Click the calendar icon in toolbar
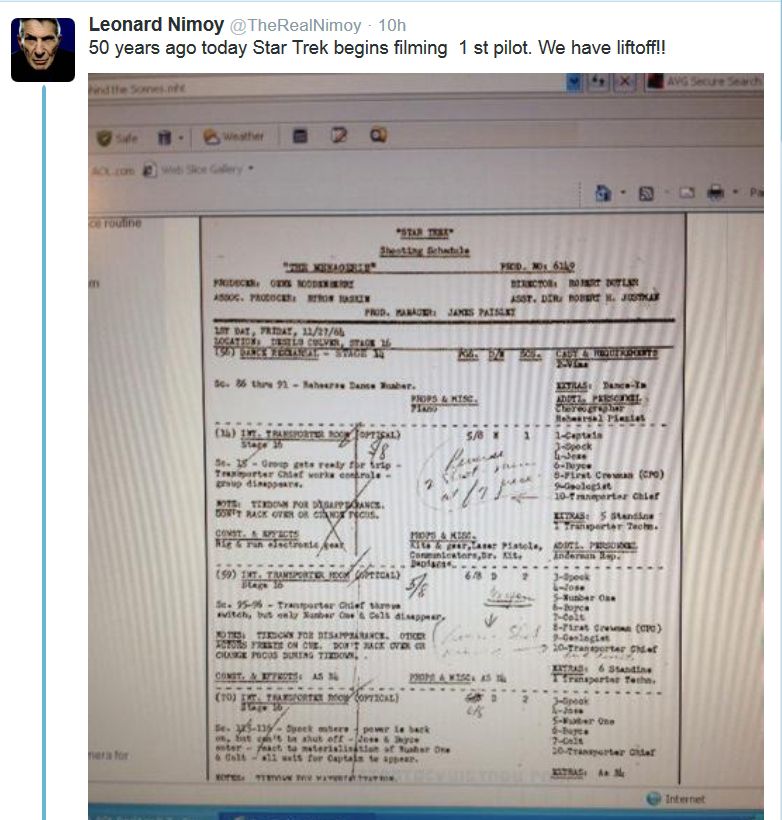This screenshot has height=820, width=782. tap(300, 136)
